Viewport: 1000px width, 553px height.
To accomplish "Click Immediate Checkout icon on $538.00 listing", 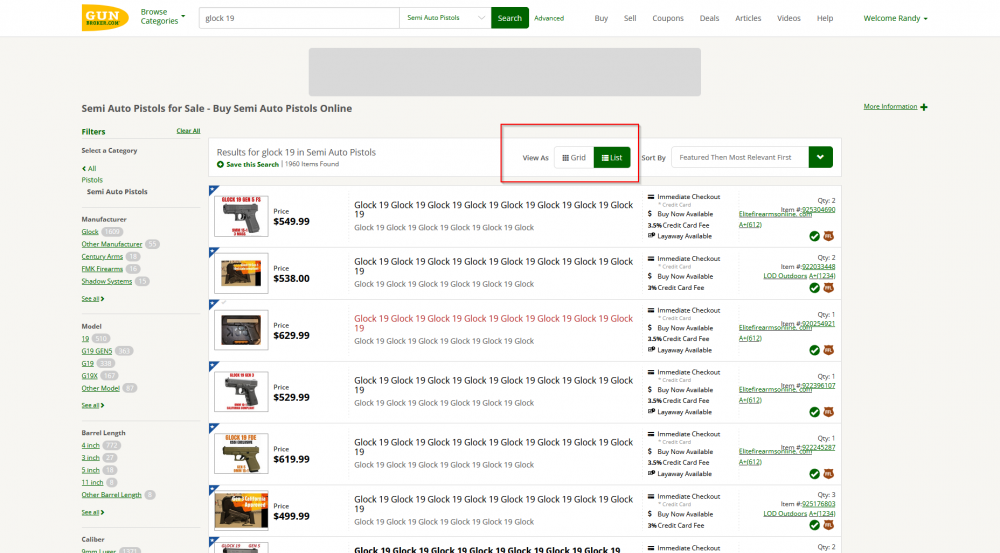I will point(651,259).
